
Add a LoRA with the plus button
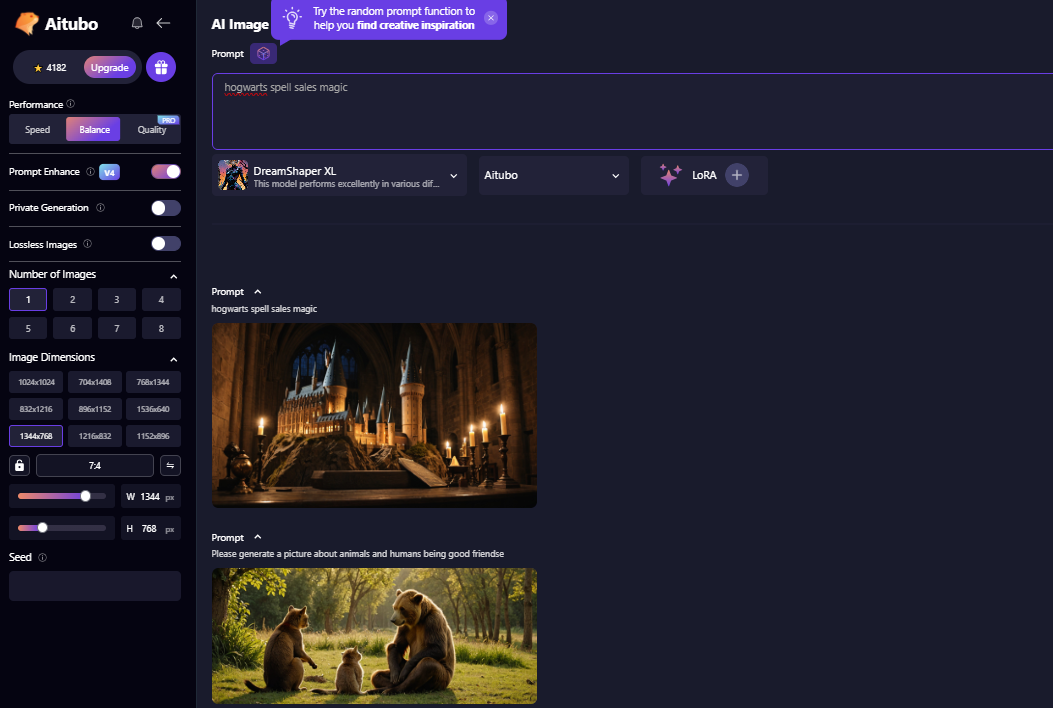pos(737,175)
